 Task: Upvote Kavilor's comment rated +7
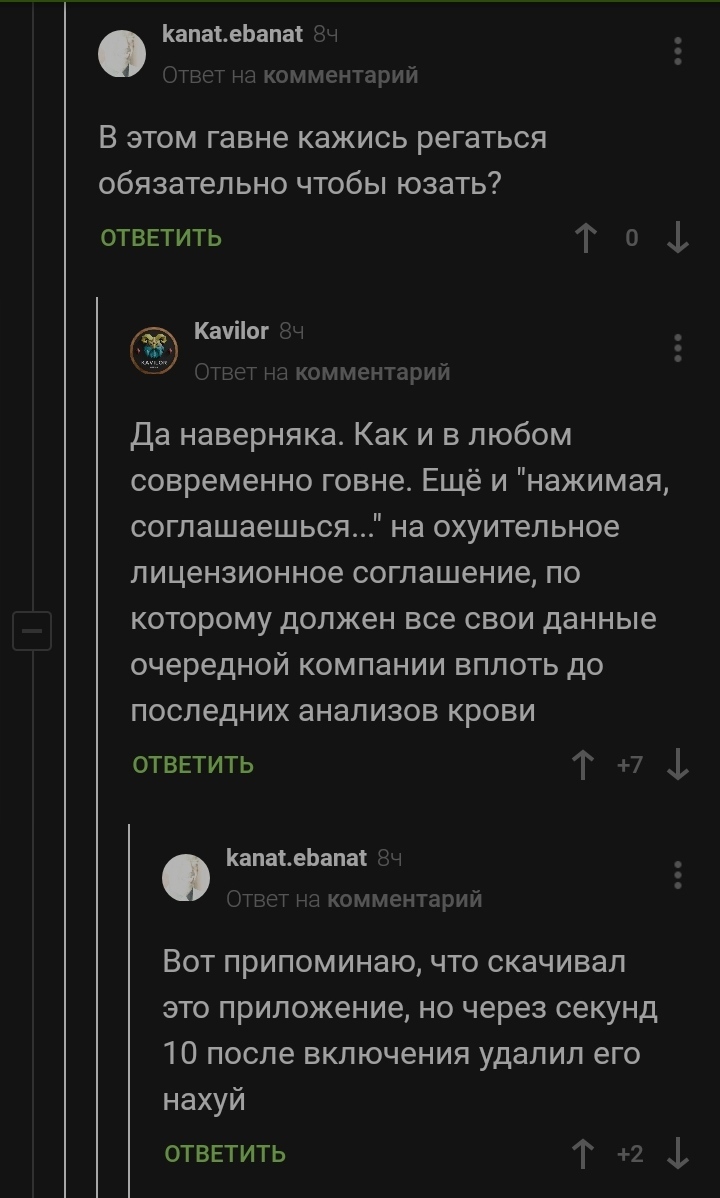(583, 766)
